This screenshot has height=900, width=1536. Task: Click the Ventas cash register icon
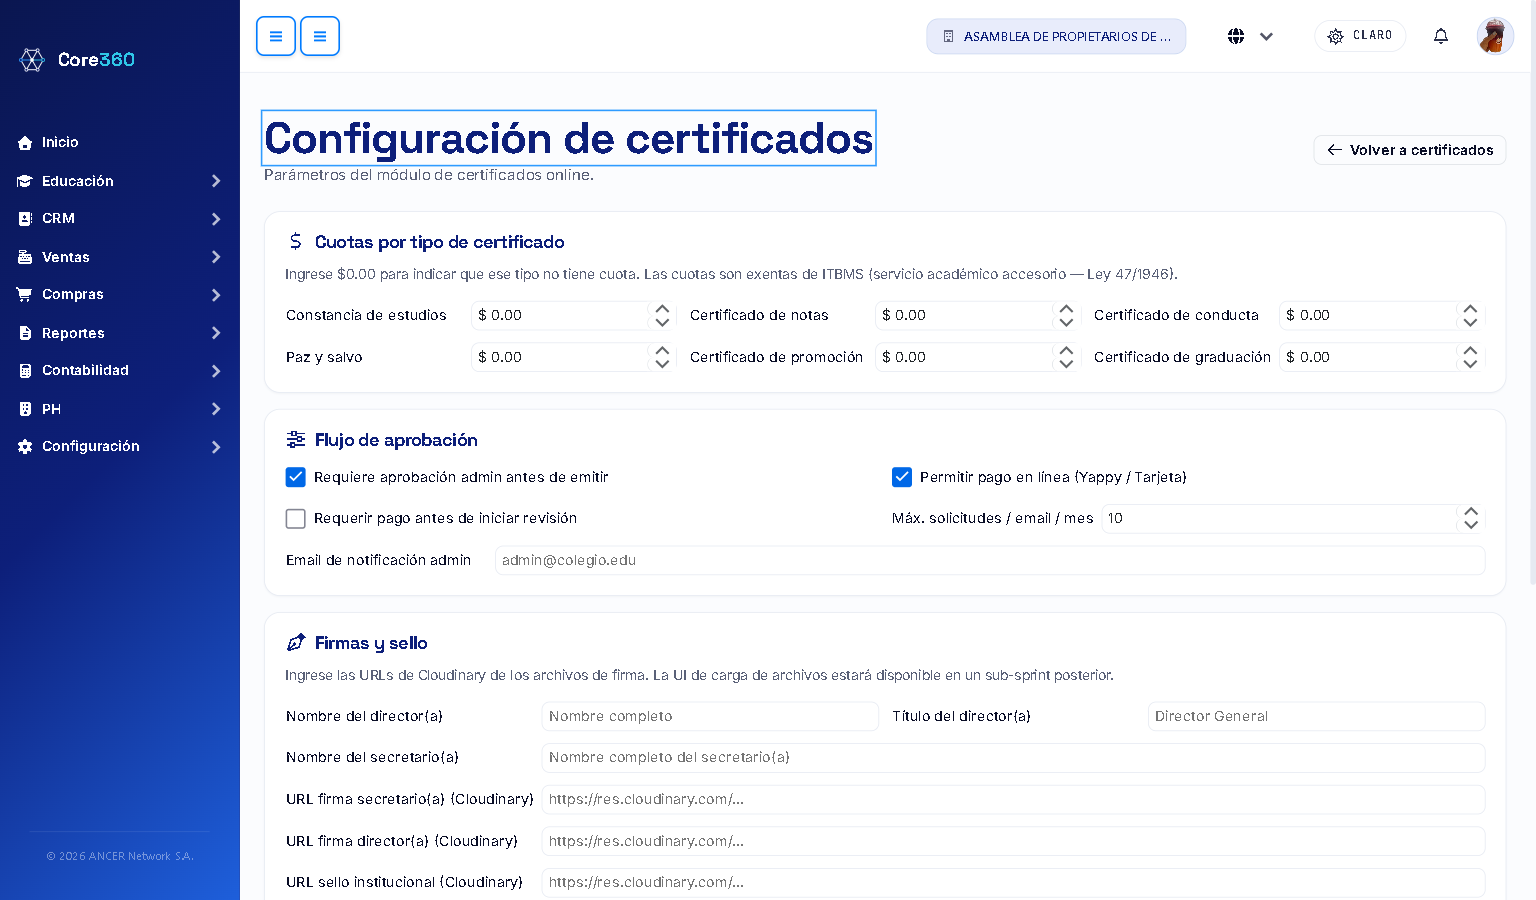point(25,257)
